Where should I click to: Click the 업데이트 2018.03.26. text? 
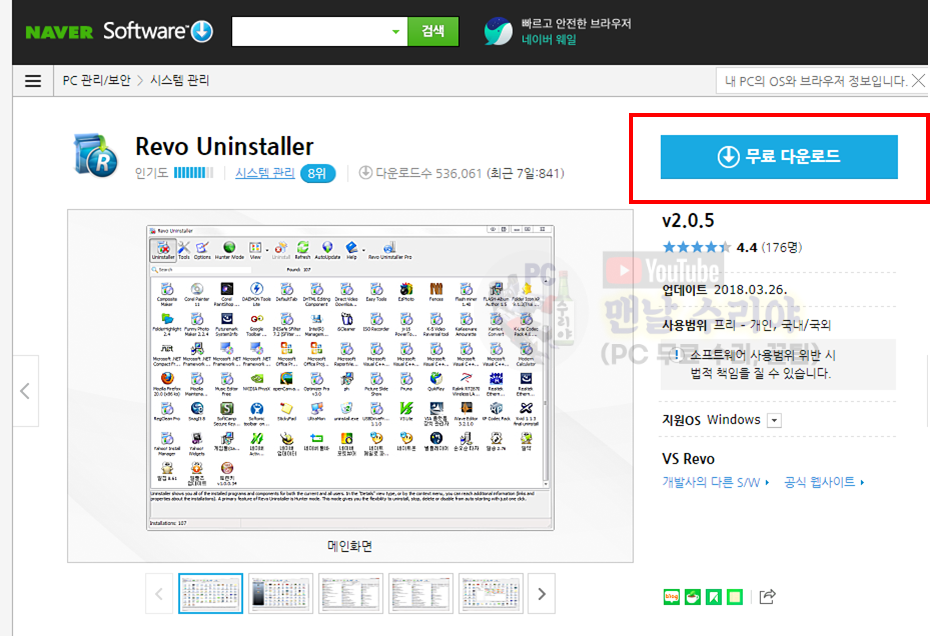coord(724,290)
